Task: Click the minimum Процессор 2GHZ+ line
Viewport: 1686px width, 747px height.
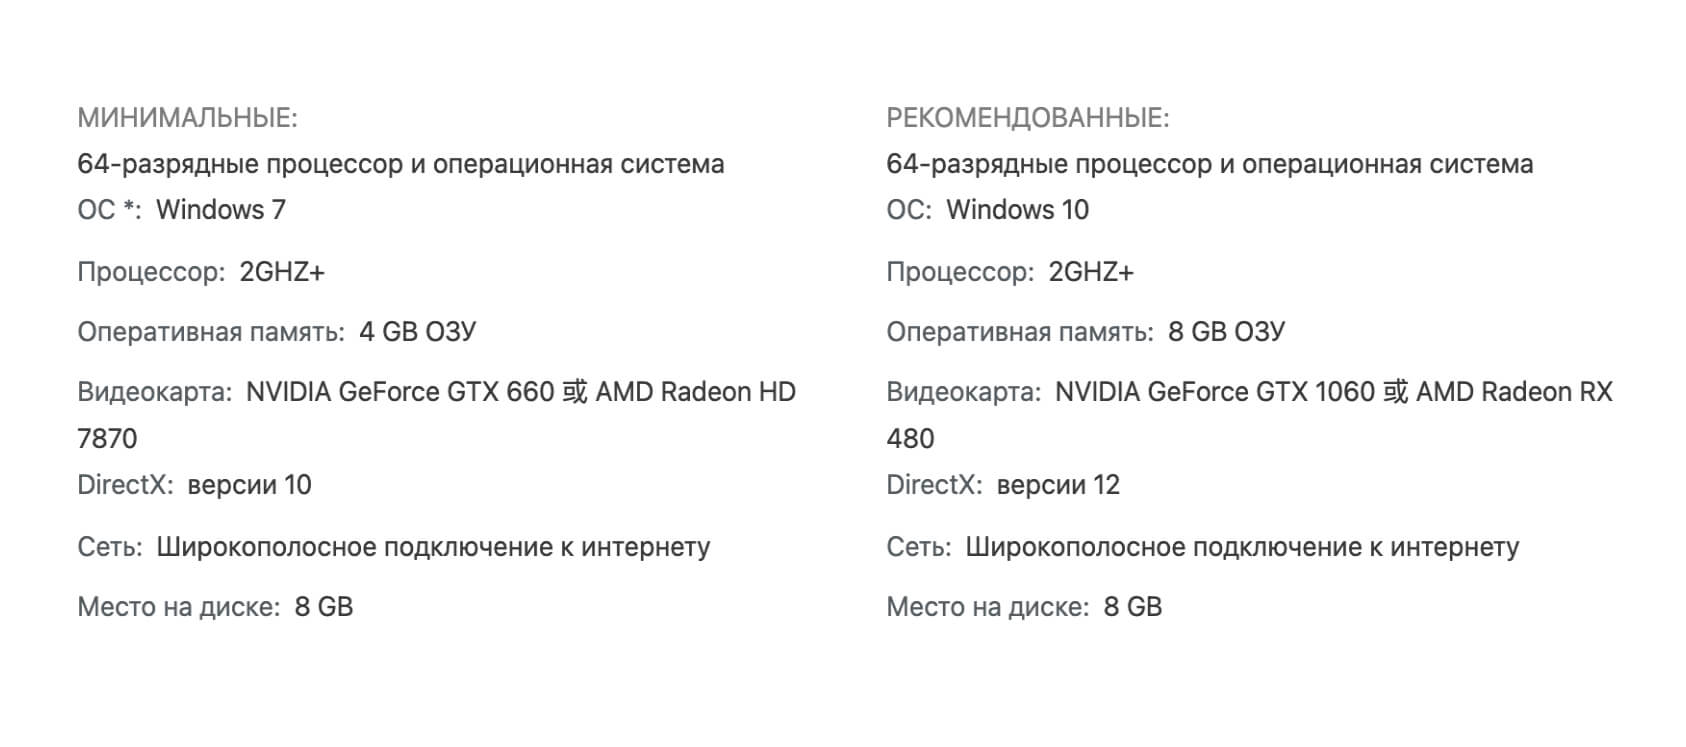Action: (x=201, y=272)
